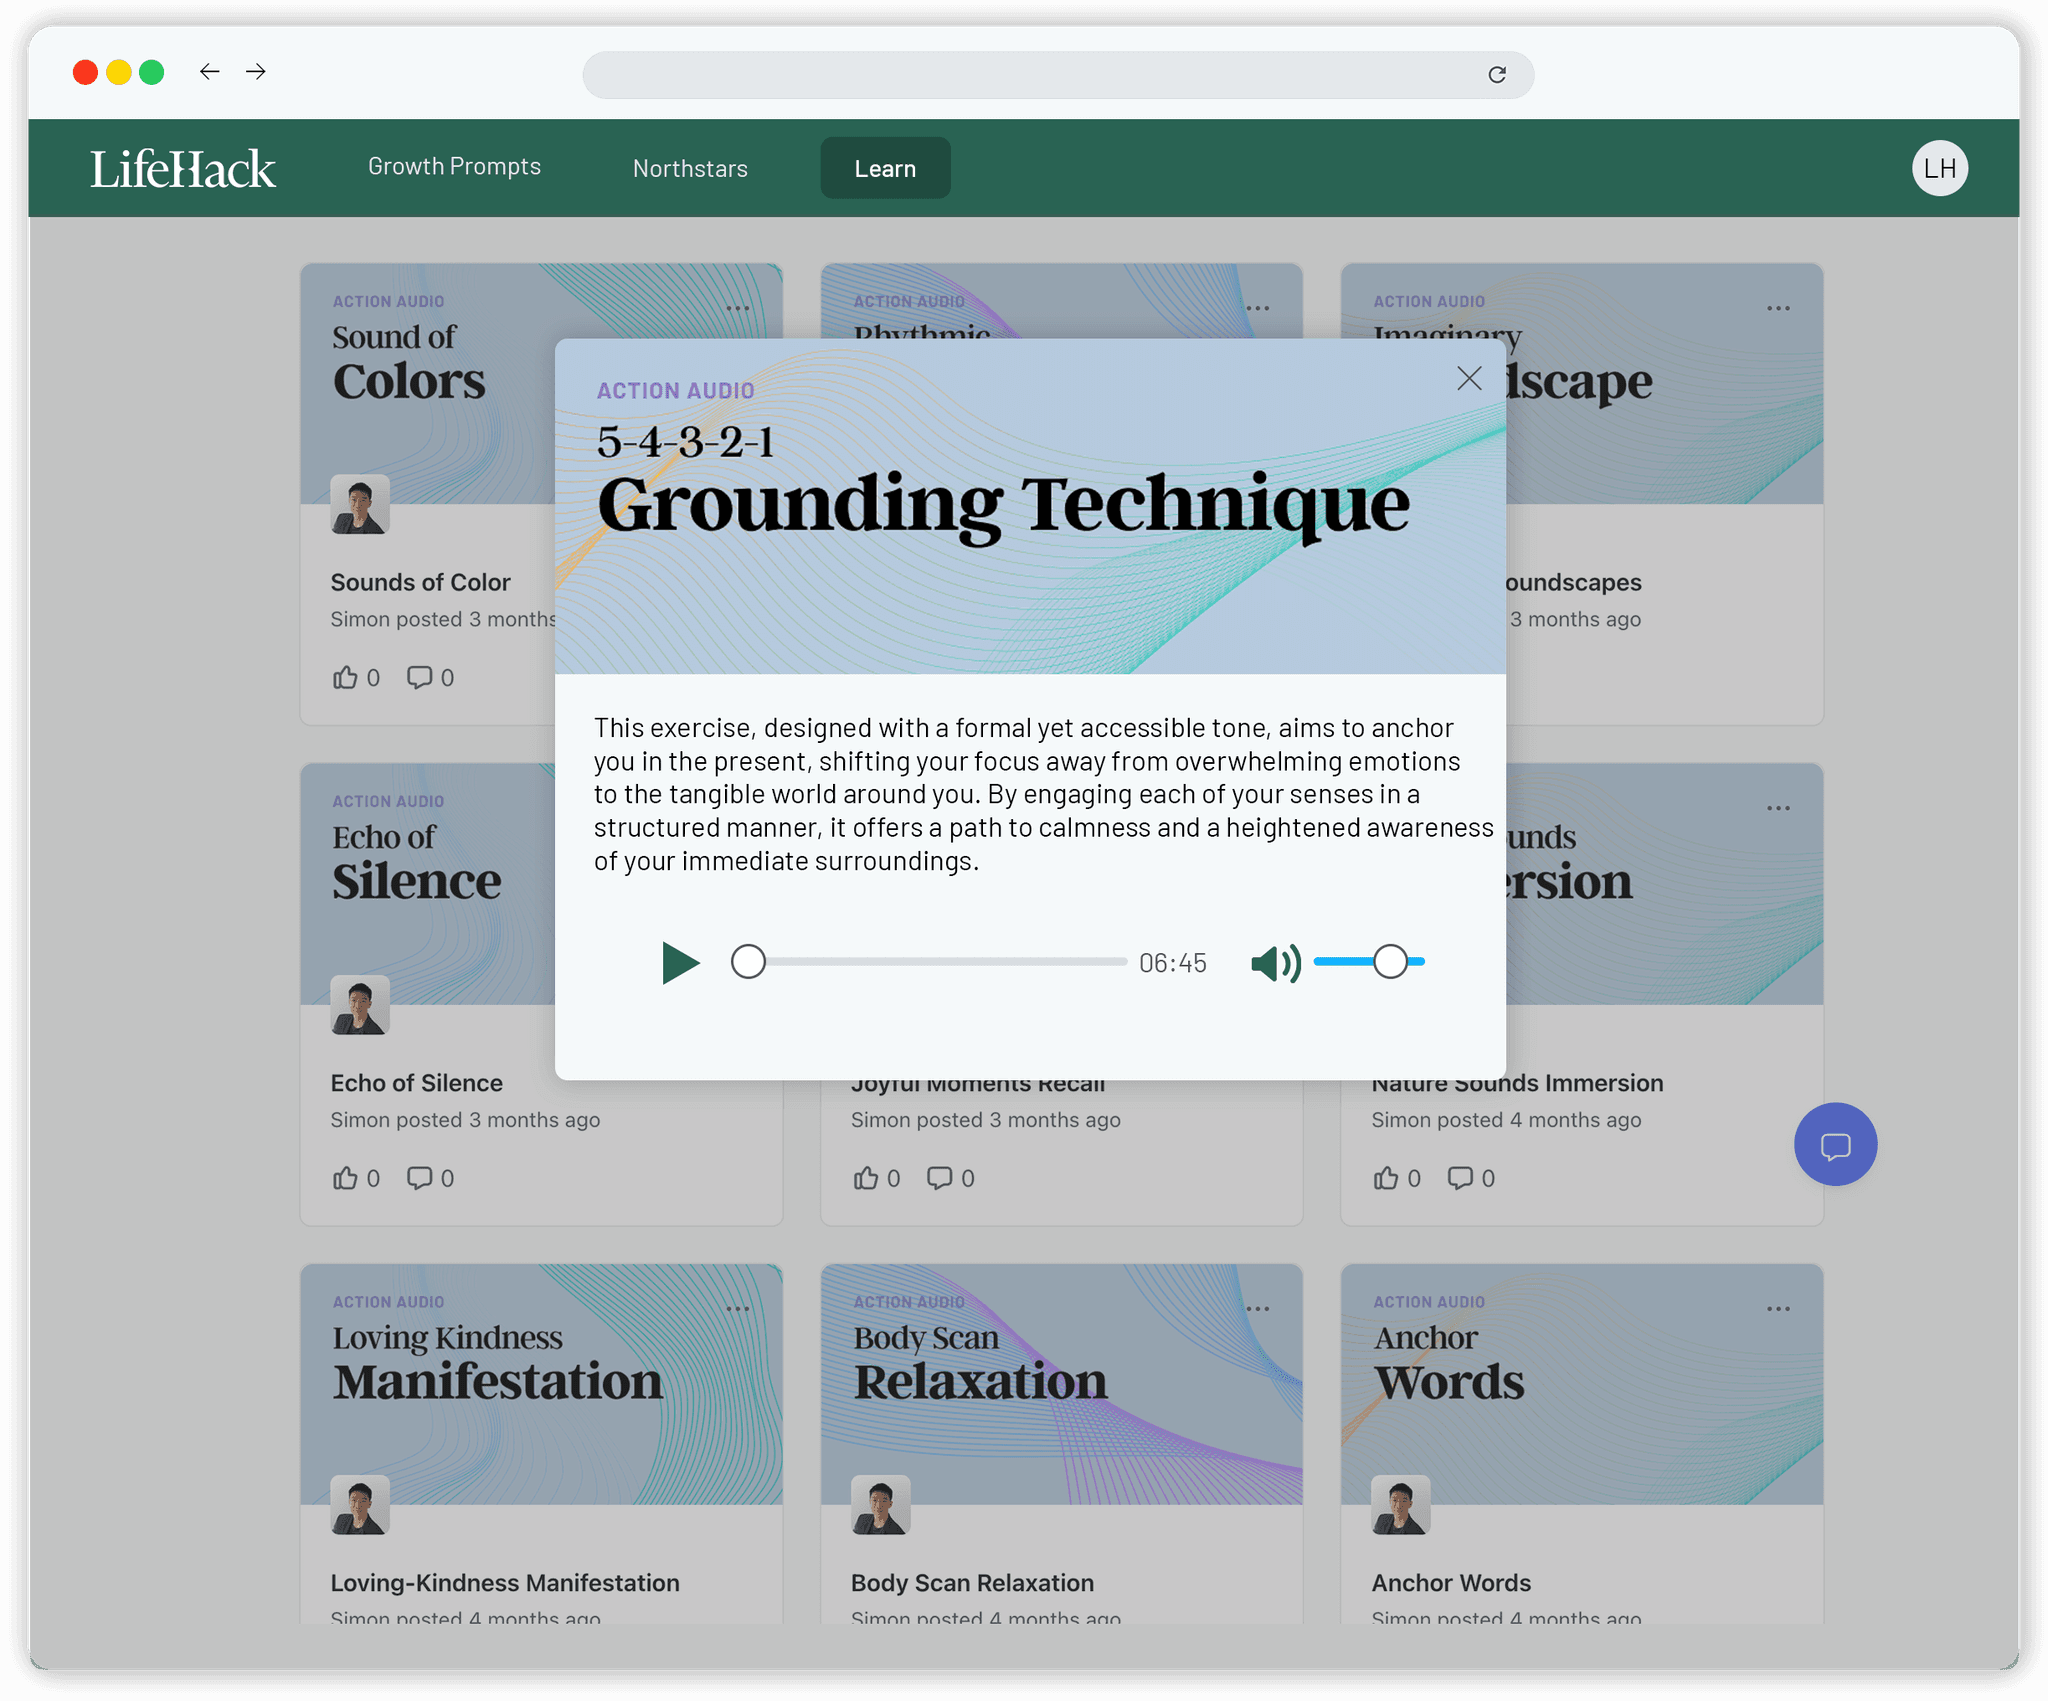Viewport: 2048px width, 1701px height.
Task: Play the Grounding Technique audio
Action: point(680,963)
